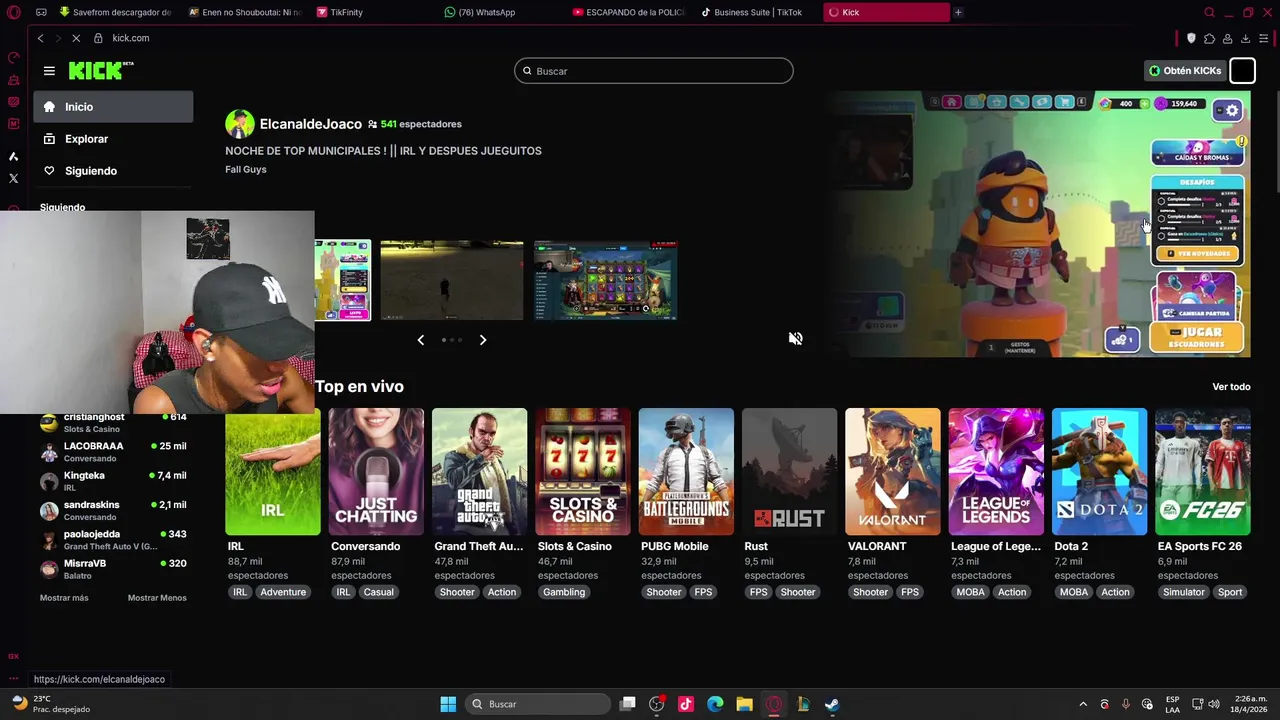Screen dimensions: 1280x720
Task: Open paolaojedda channel in sidebar
Action: tap(113, 540)
